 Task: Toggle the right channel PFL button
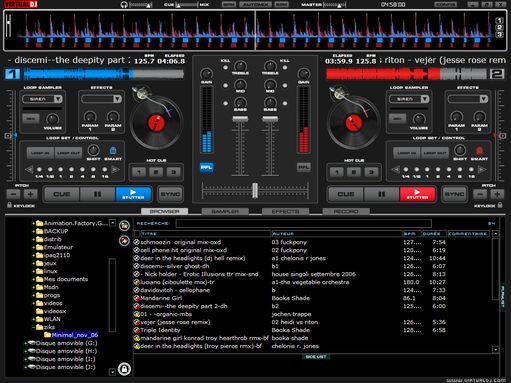[x=303, y=167]
